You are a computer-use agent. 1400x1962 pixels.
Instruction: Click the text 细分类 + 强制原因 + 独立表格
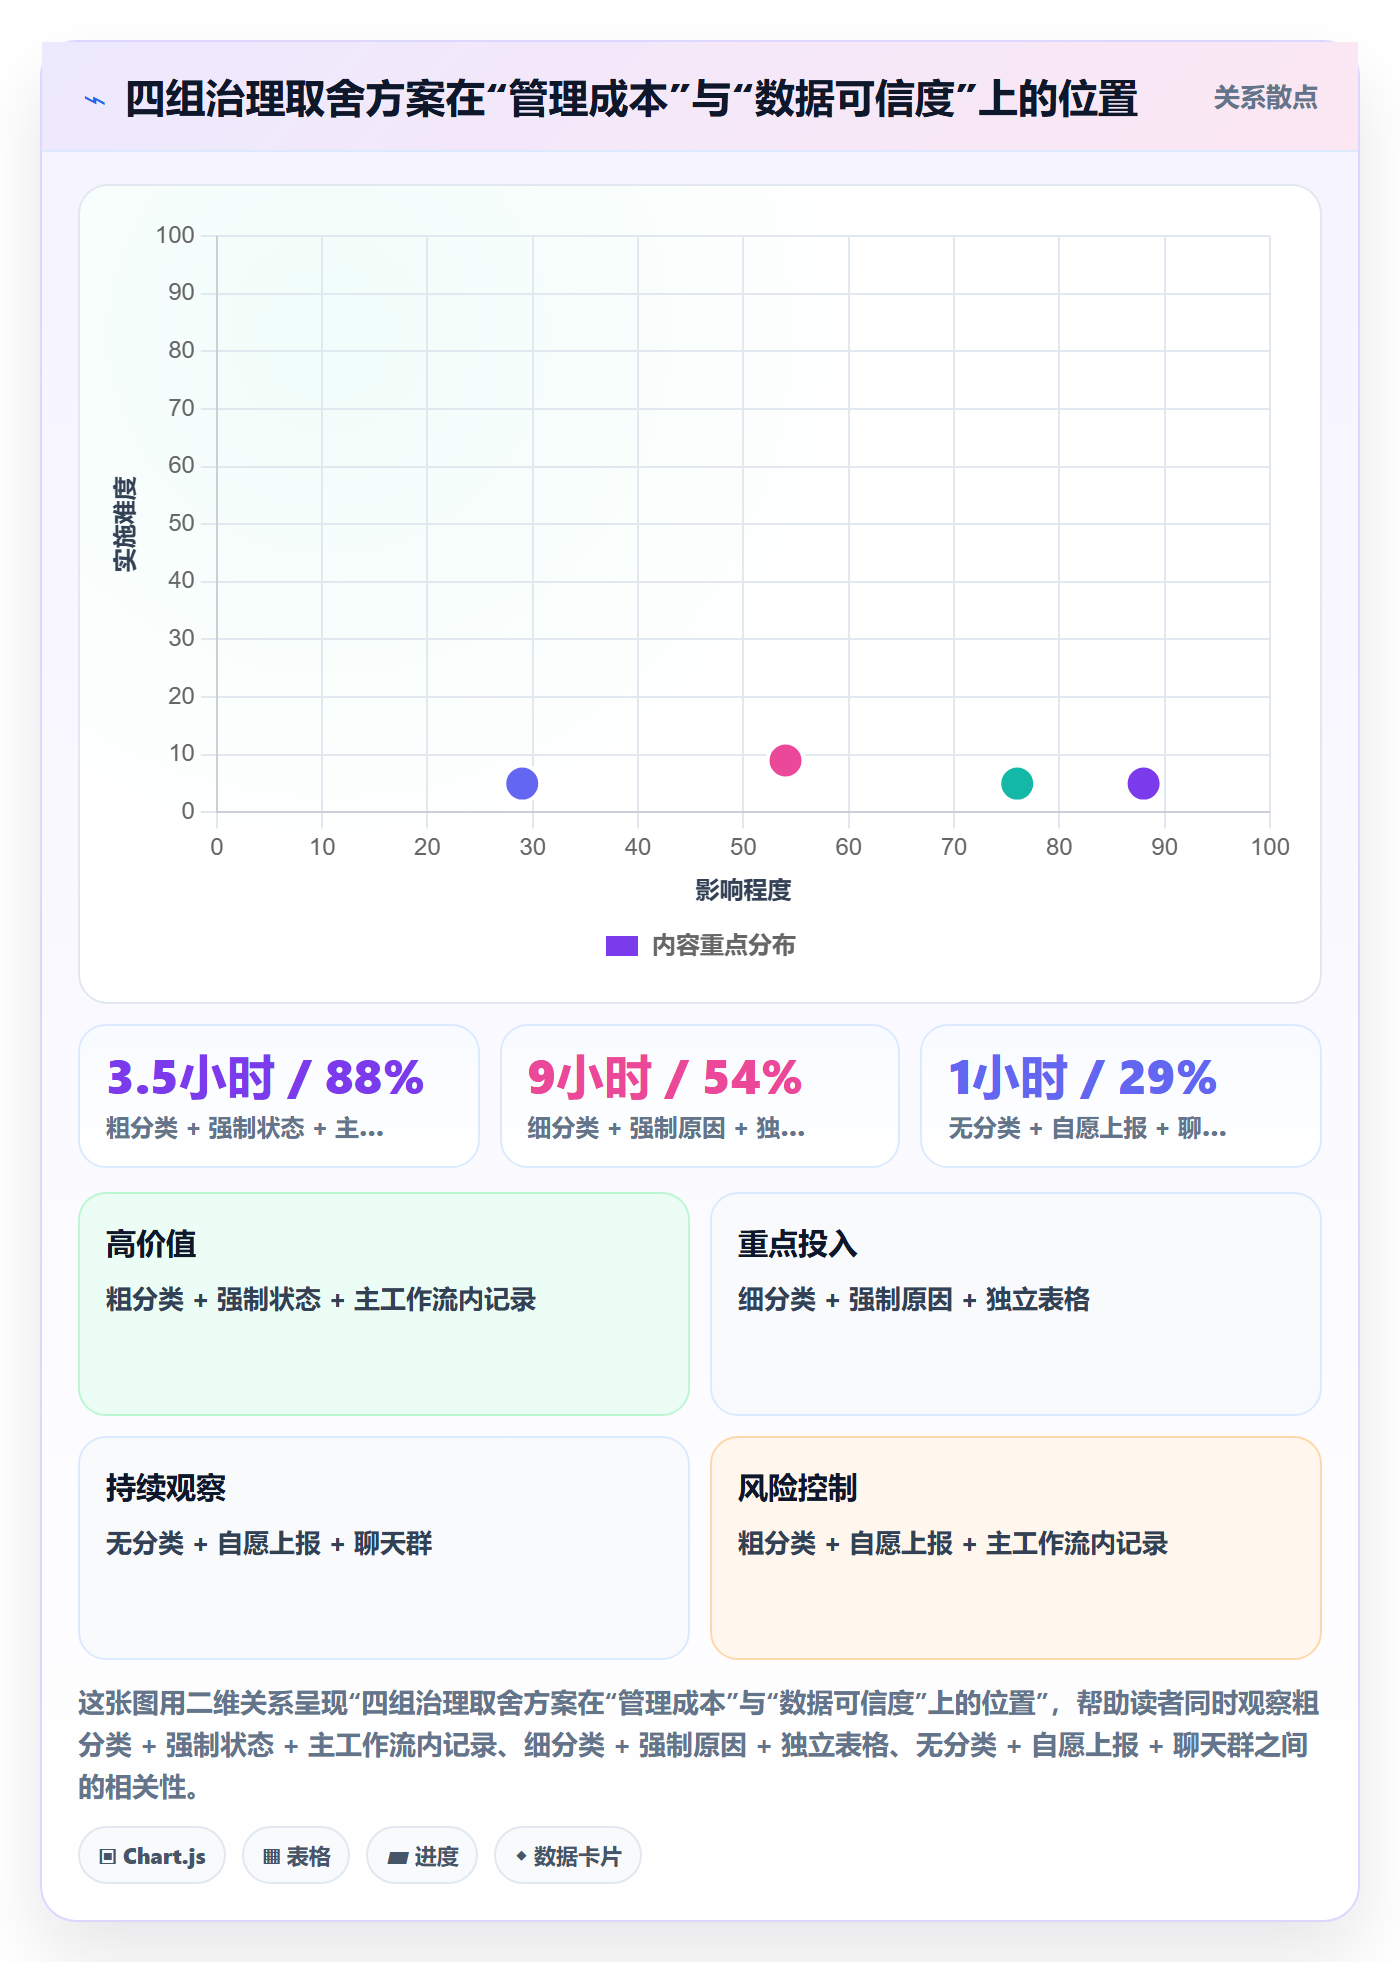(914, 1299)
